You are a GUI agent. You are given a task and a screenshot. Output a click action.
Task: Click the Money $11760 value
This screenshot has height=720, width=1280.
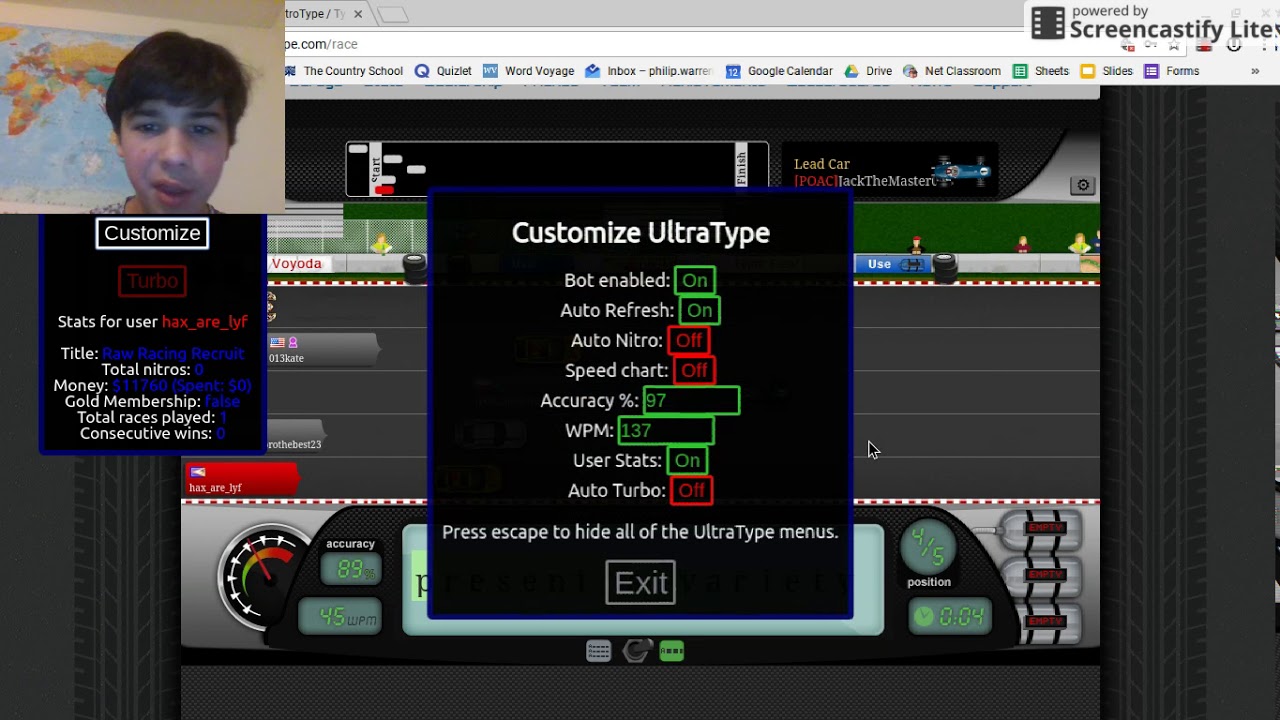click(182, 386)
